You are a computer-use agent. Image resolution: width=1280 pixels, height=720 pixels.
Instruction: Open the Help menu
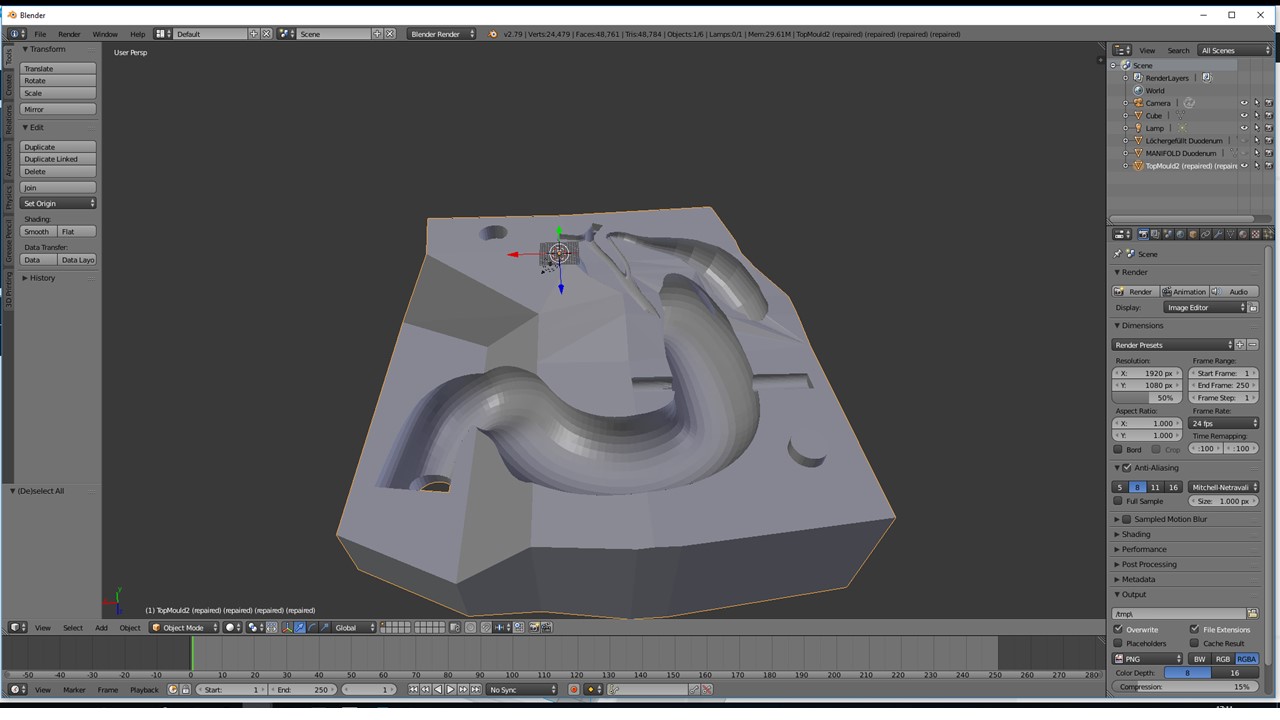pos(137,34)
